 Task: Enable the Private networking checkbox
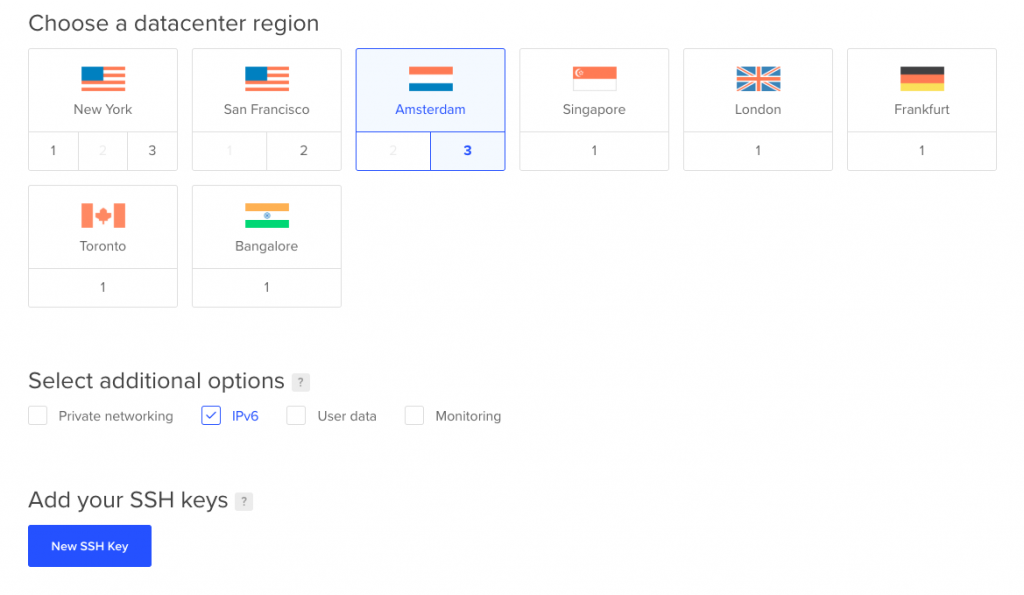(x=38, y=415)
